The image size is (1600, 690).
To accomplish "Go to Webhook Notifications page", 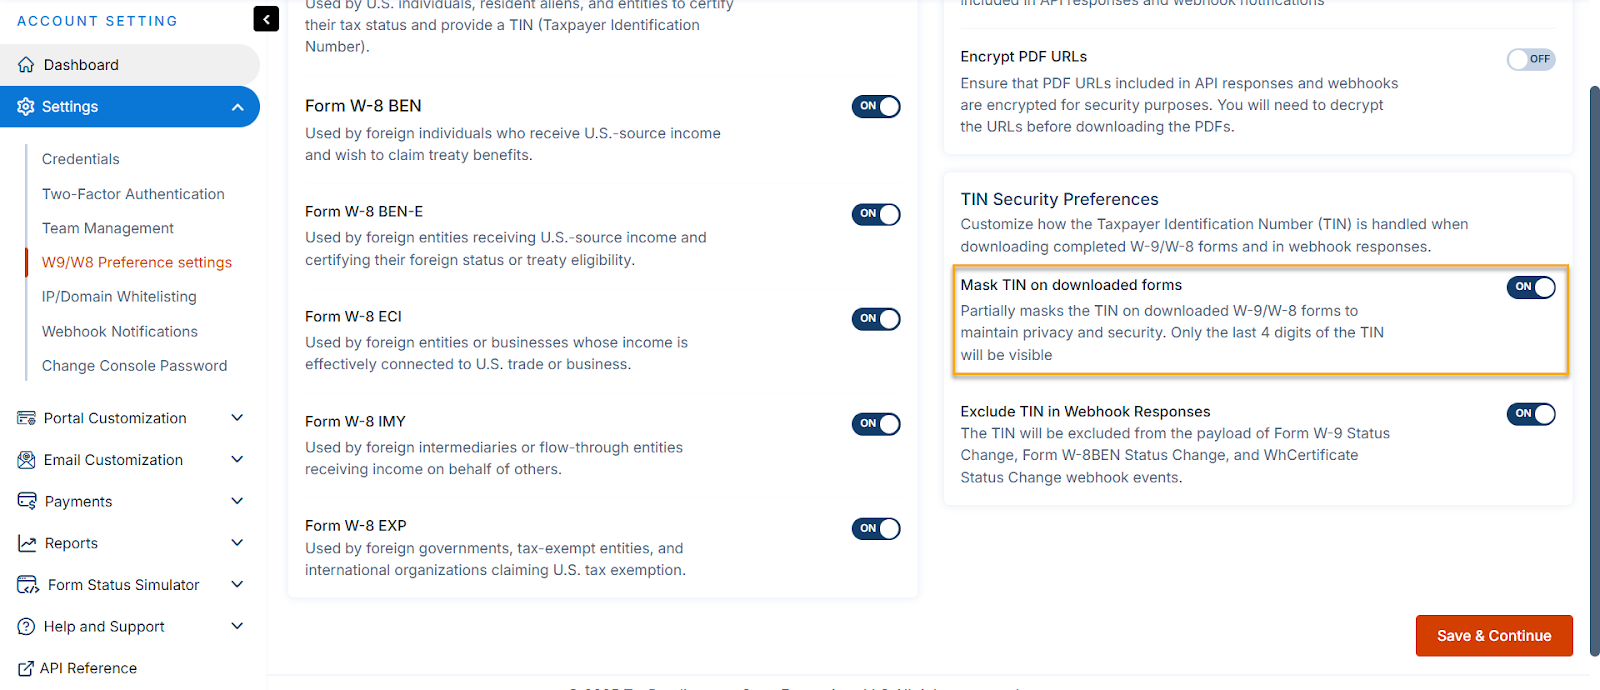I will (120, 331).
